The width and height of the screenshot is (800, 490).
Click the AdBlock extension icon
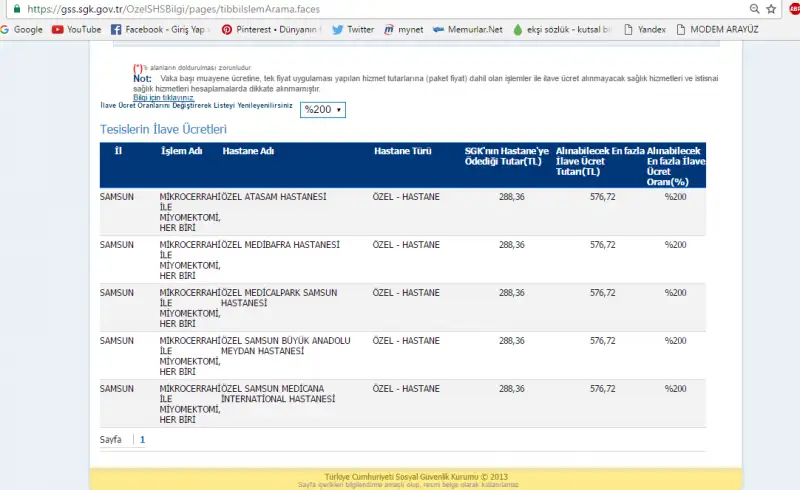pyautogui.click(x=792, y=8)
